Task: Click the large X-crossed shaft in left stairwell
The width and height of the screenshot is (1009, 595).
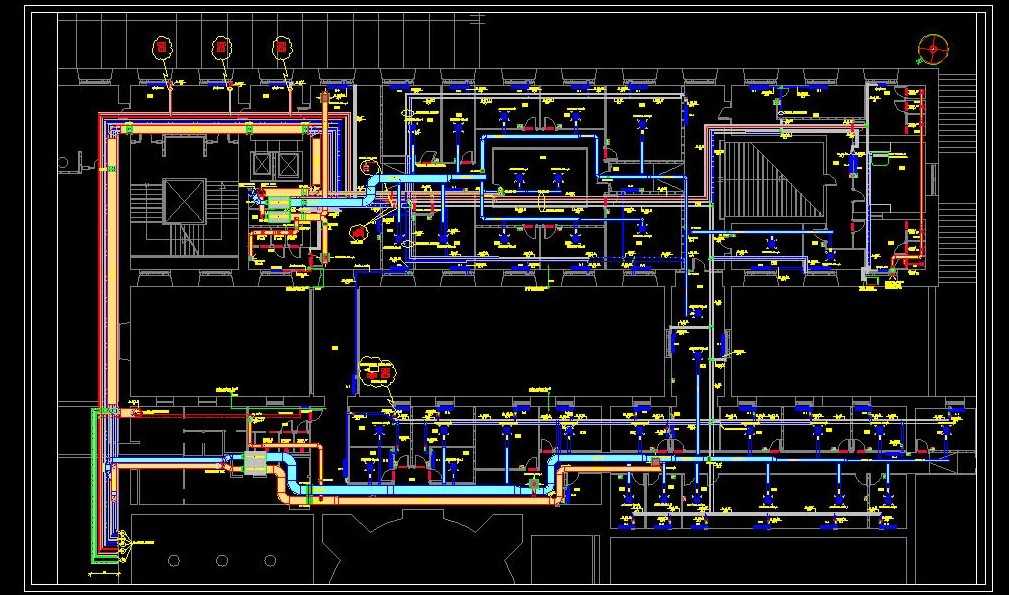Action: (184, 201)
